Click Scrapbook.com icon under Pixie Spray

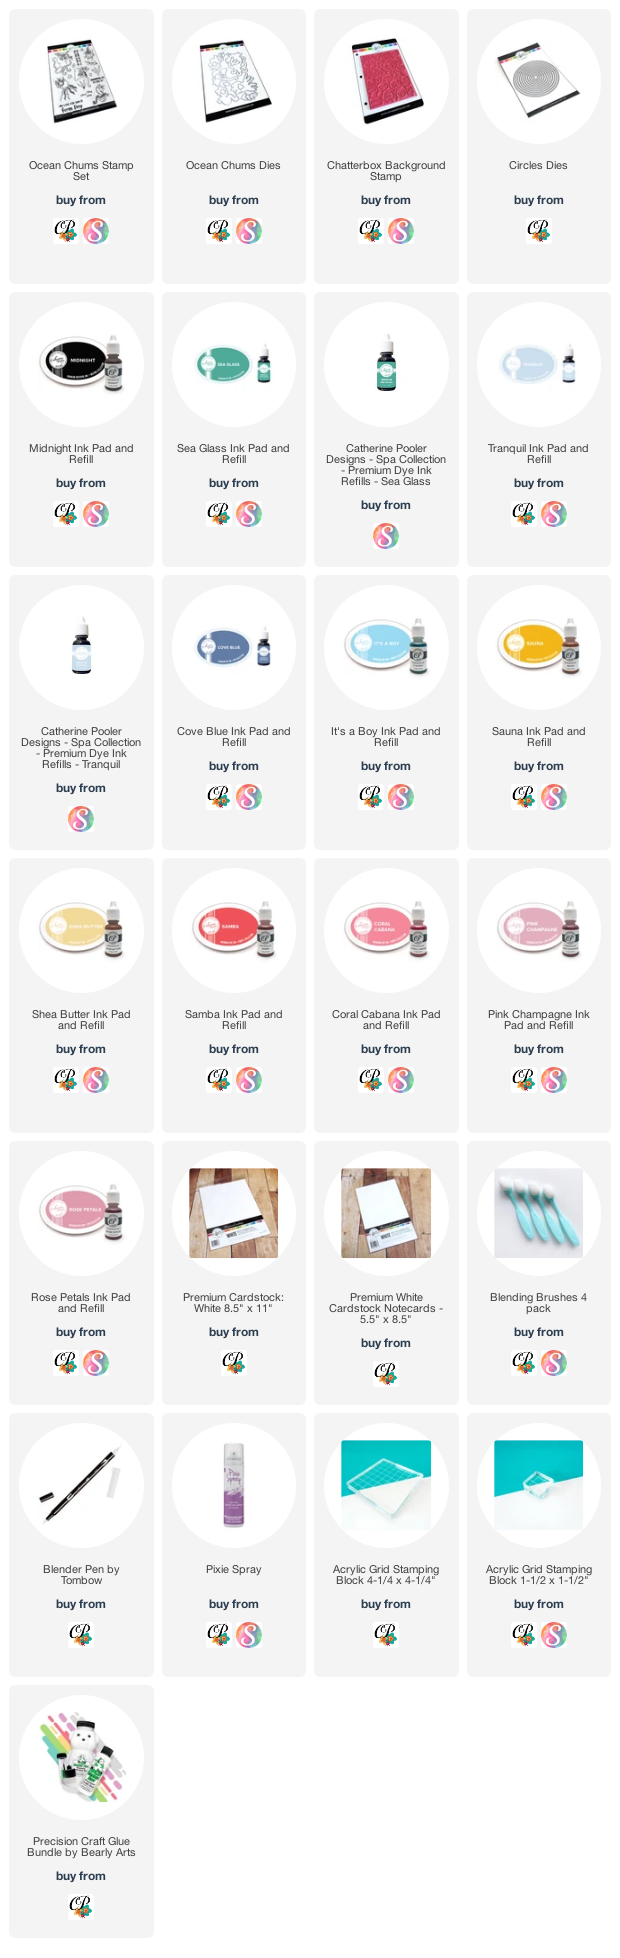tap(249, 1635)
